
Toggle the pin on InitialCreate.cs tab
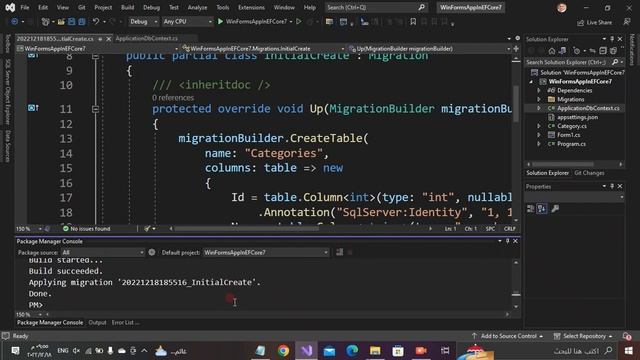click(x=100, y=39)
